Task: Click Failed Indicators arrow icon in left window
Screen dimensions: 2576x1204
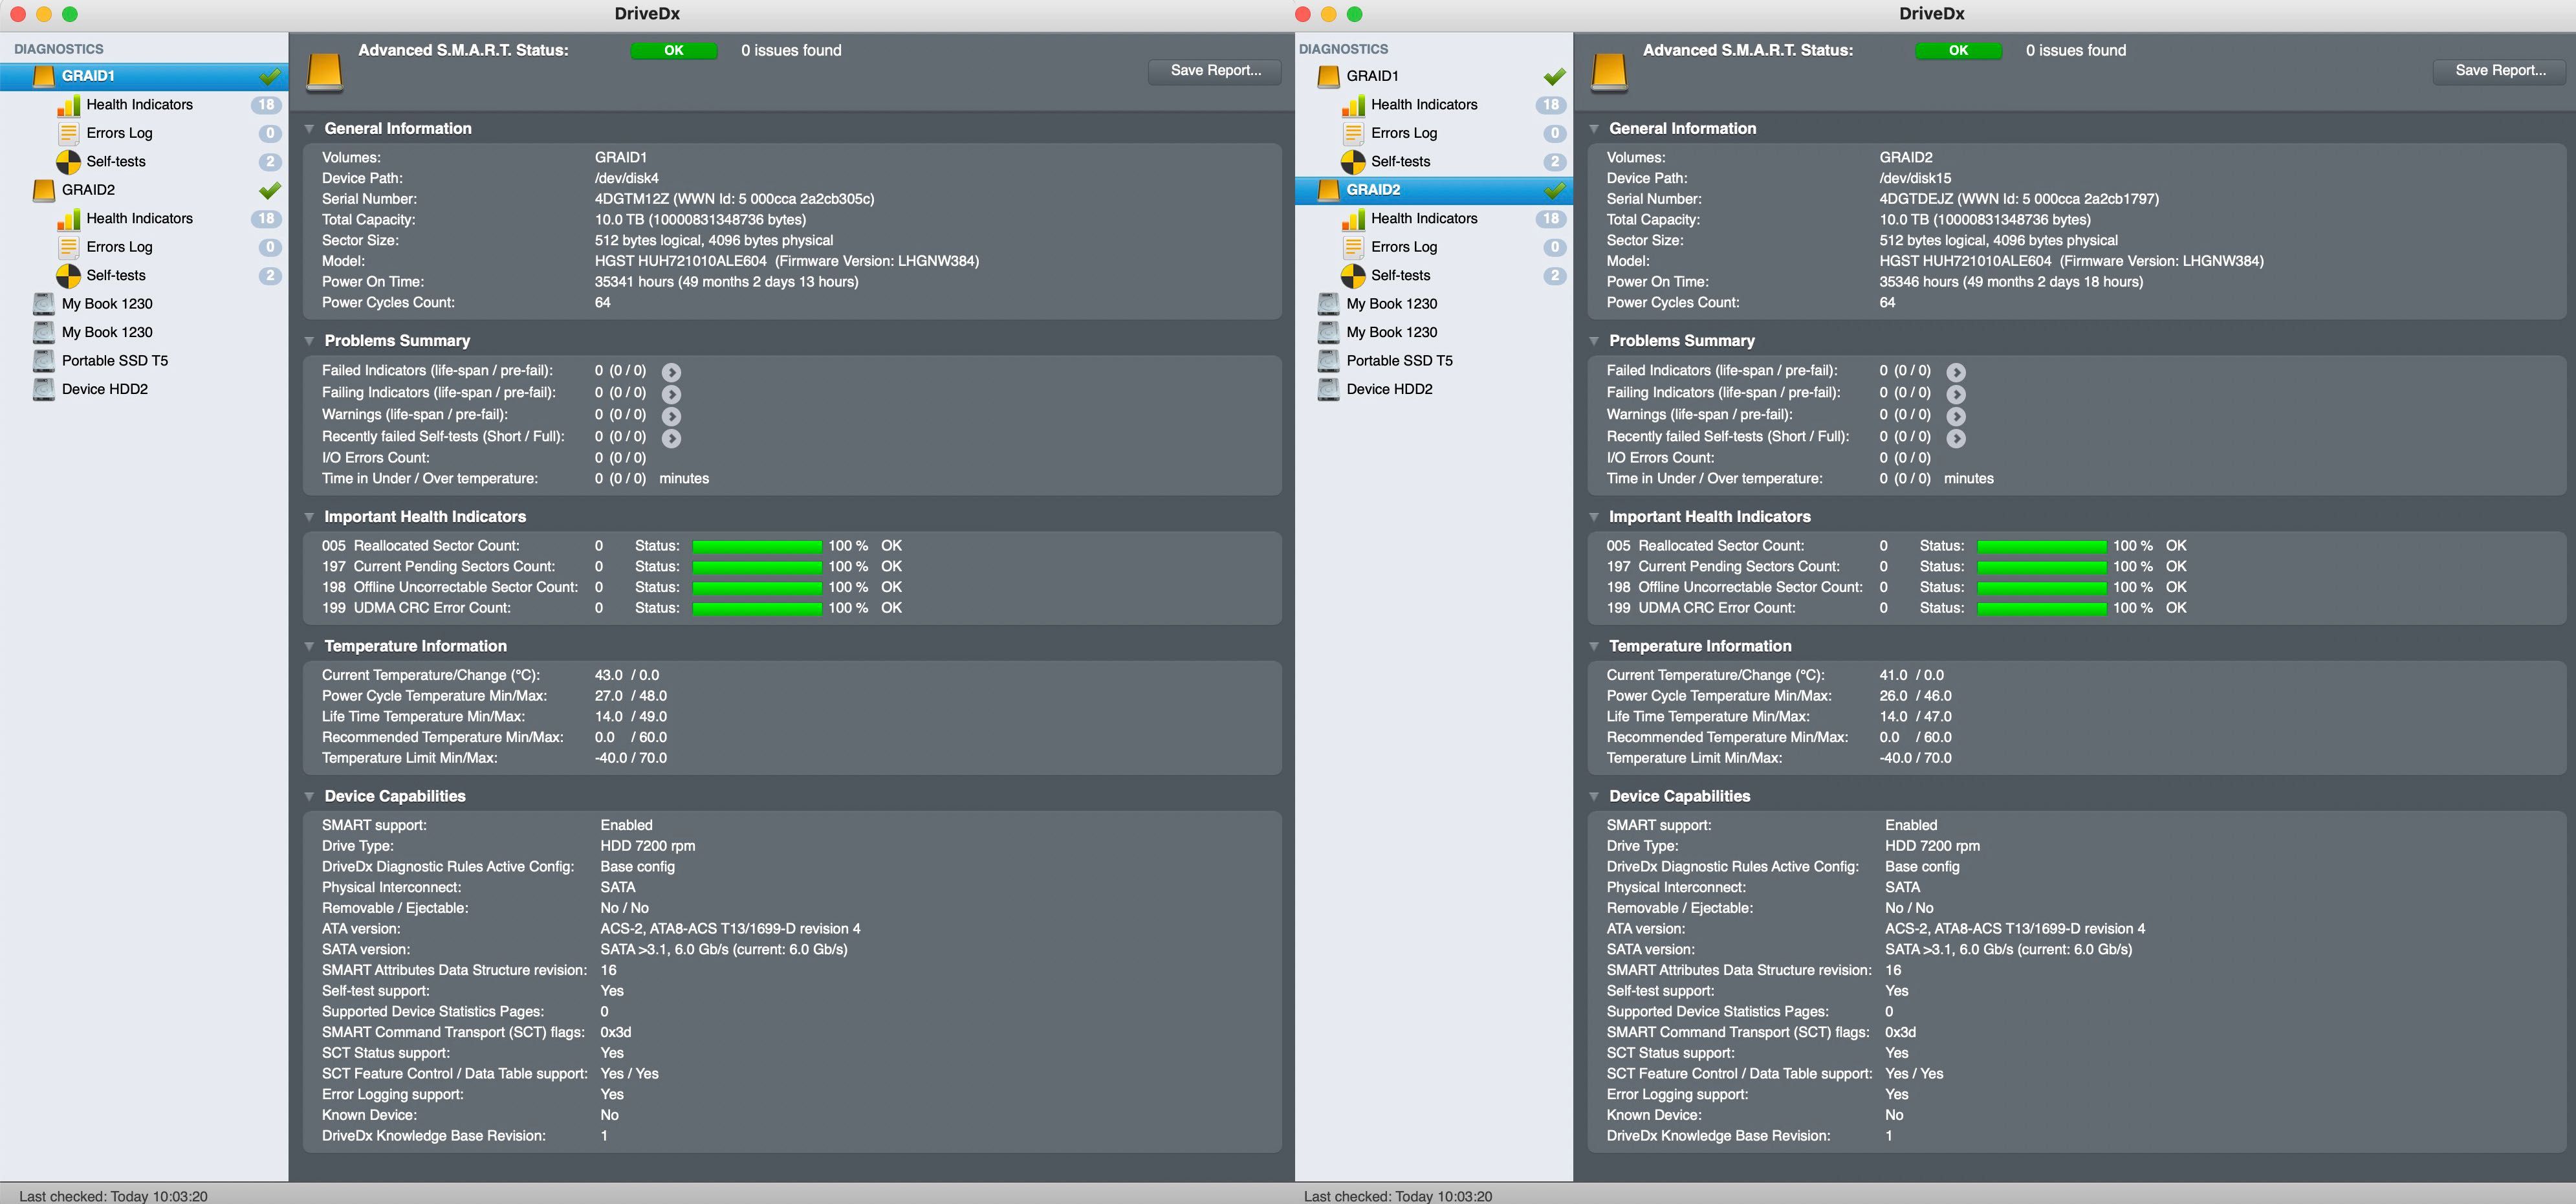Action: coord(672,372)
